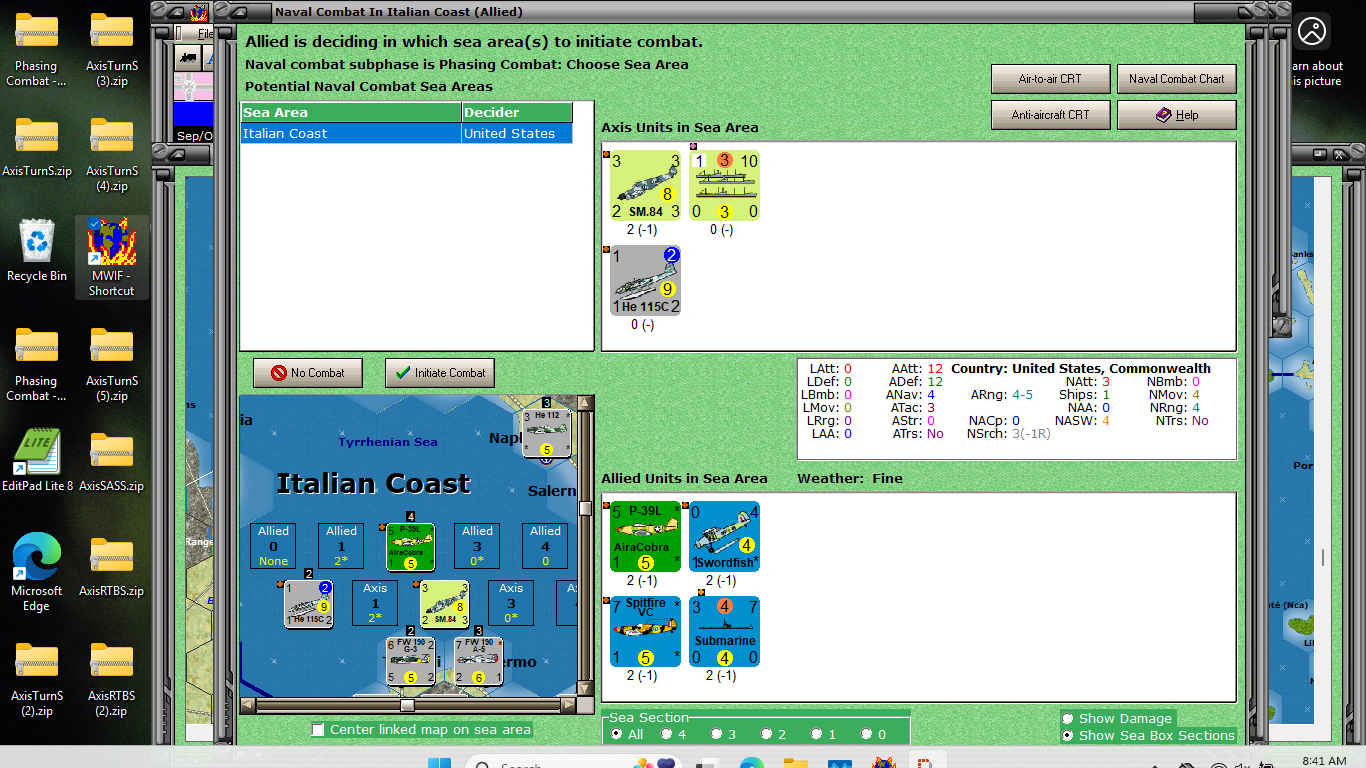Click the 0 (-) value under He 115C
This screenshot has width=1366, height=768.
tap(645, 325)
